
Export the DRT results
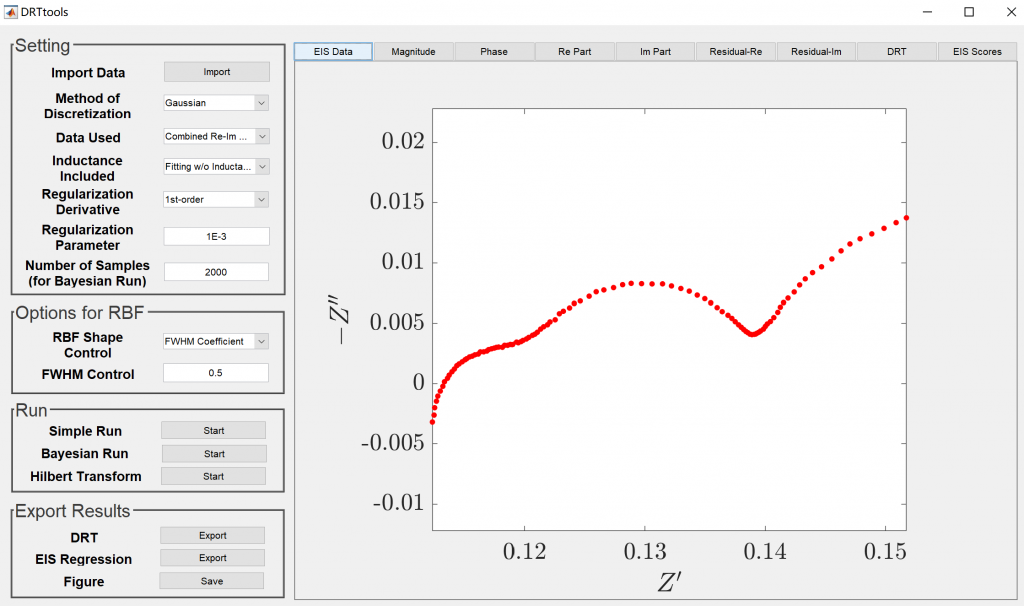tap(213, 536)
